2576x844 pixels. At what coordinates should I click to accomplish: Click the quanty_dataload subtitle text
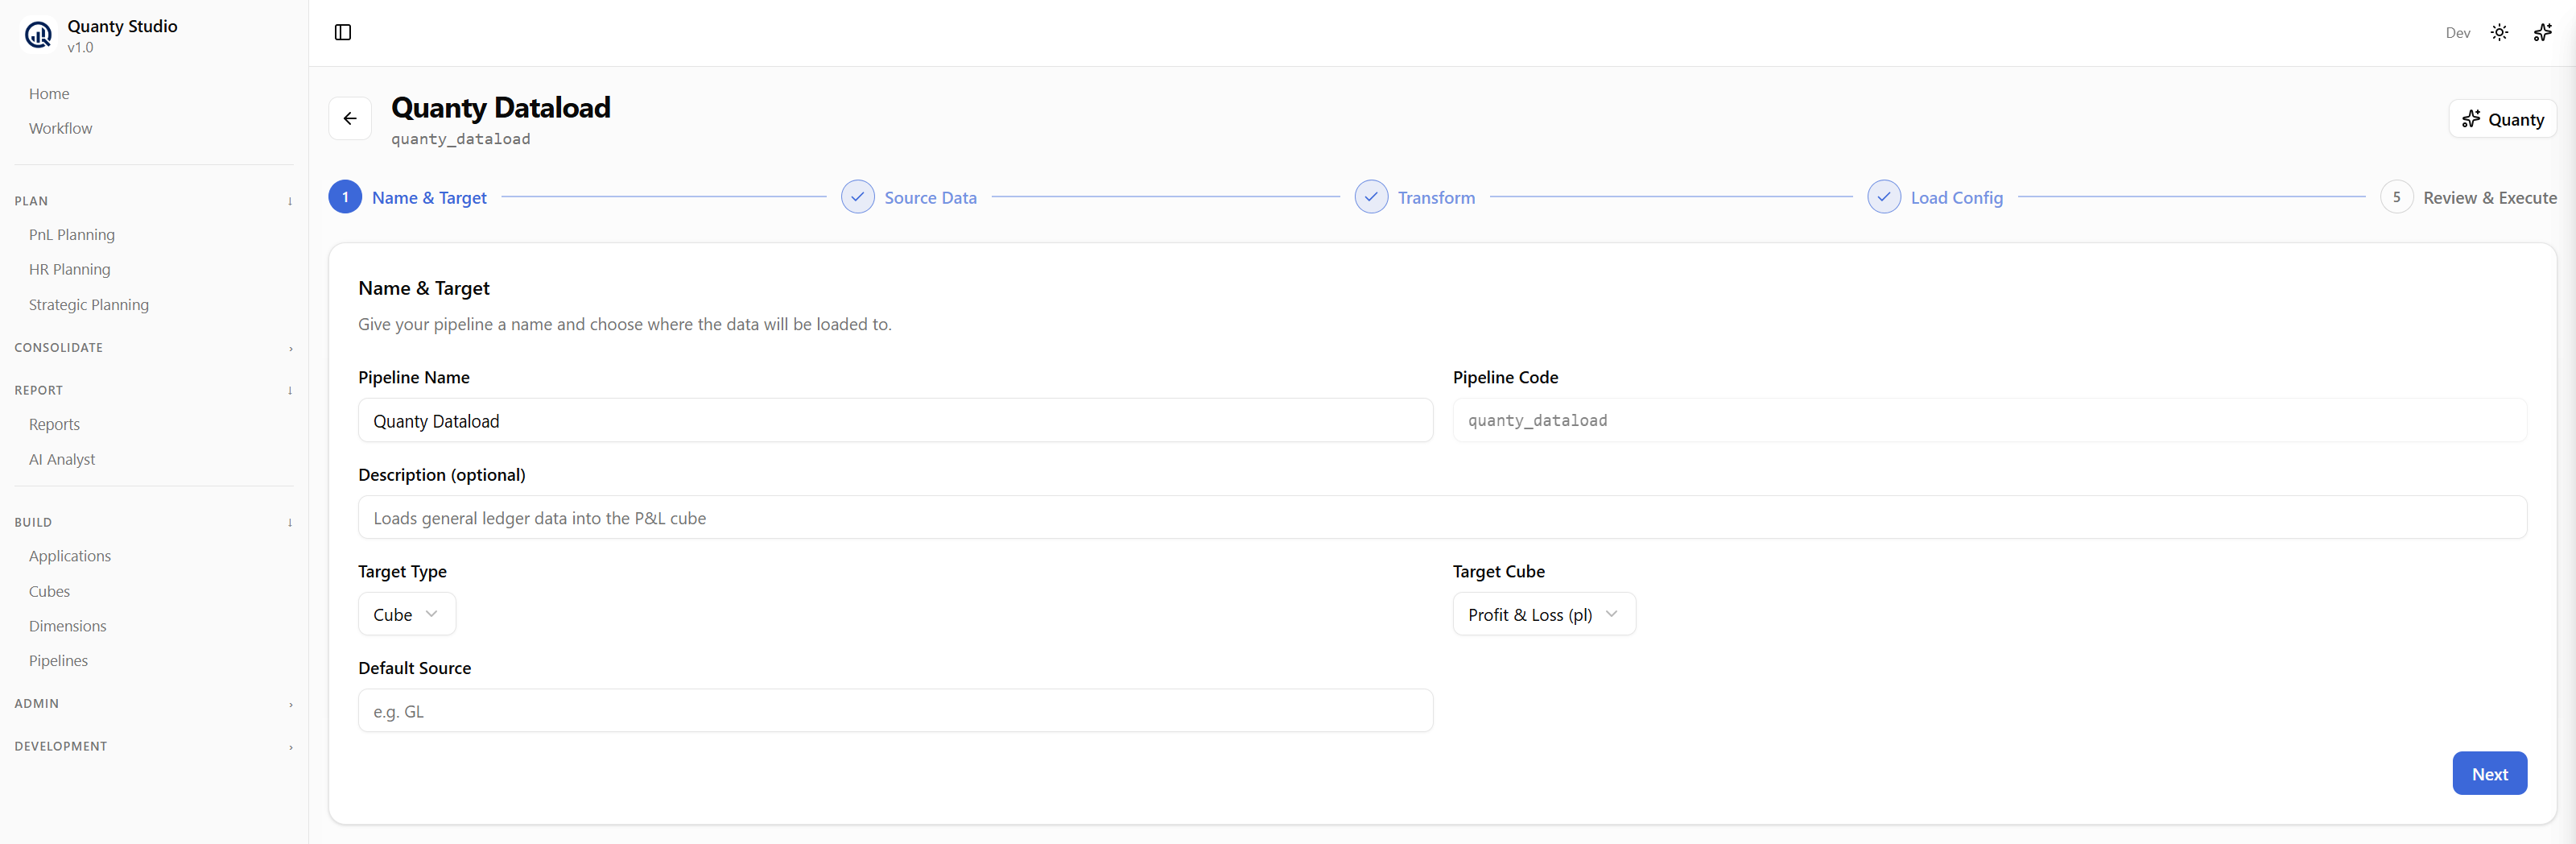pyautogui.click(x=460, y=139)
